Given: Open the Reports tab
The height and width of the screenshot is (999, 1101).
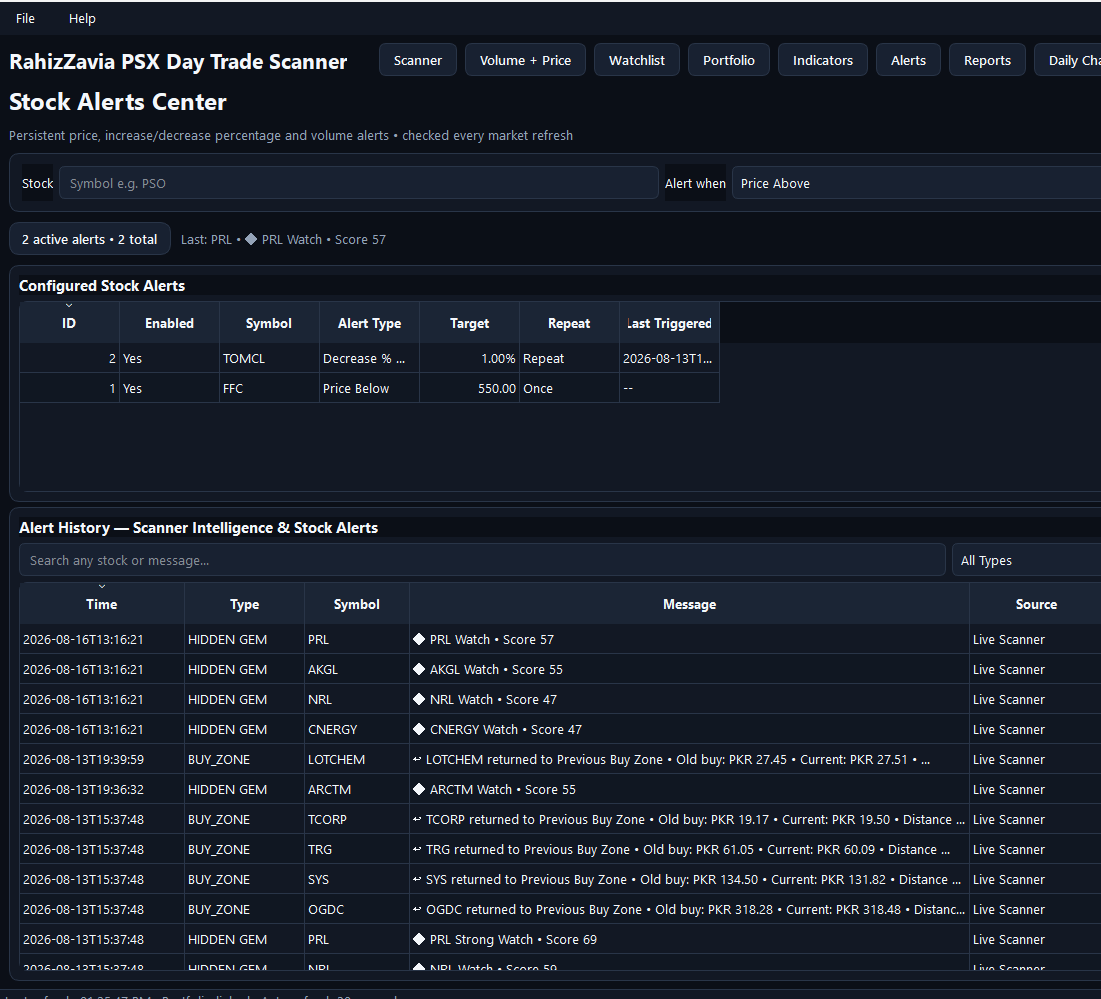Looking at the screenshot, I should click(x=987, y=60).
